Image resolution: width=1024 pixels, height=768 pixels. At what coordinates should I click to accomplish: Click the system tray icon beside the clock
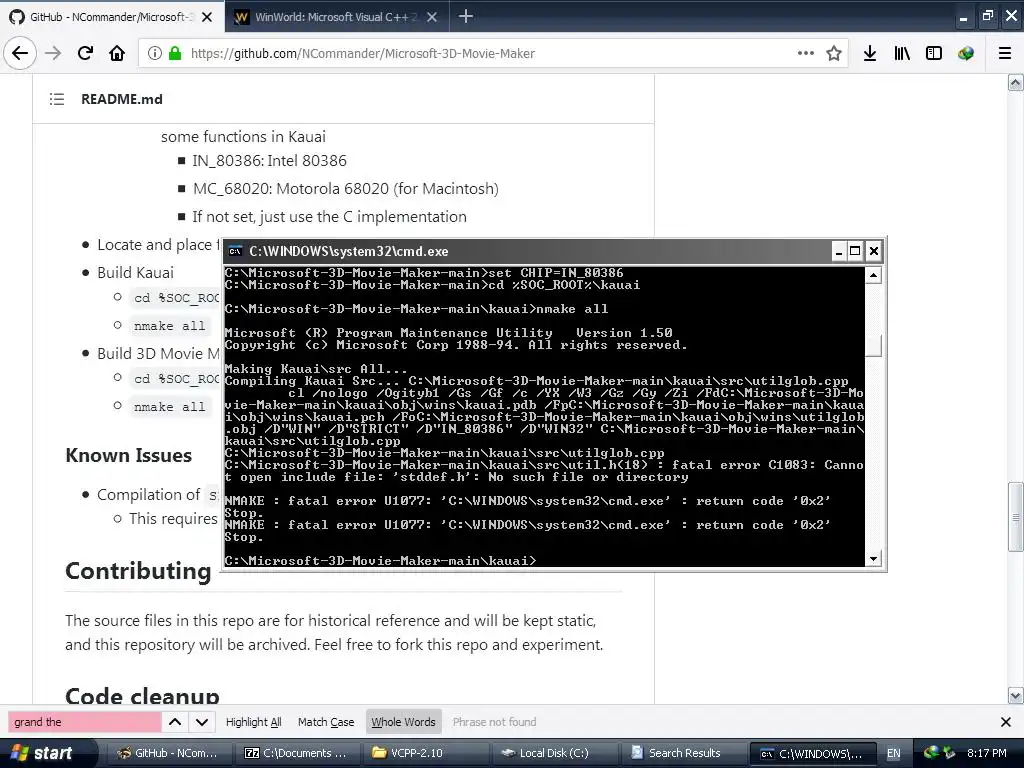pos(949,752)
